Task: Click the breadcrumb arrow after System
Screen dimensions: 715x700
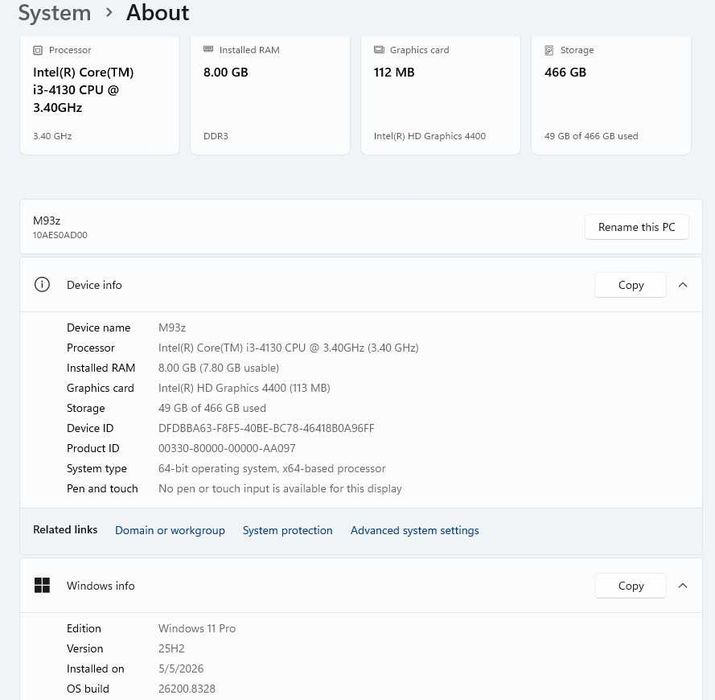Action: (x=109, y=12)
